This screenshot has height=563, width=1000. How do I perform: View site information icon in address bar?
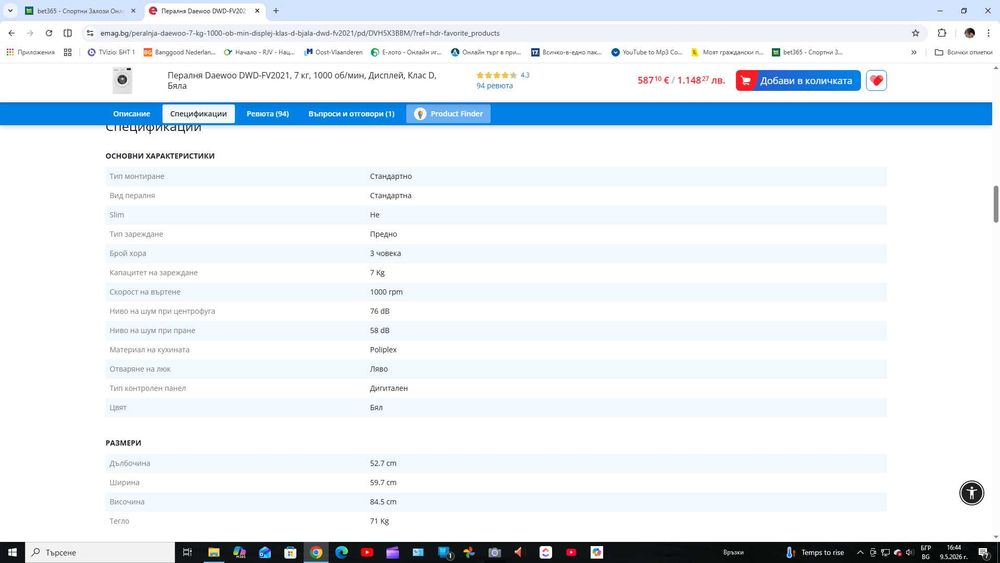click(x=90, y=33)
